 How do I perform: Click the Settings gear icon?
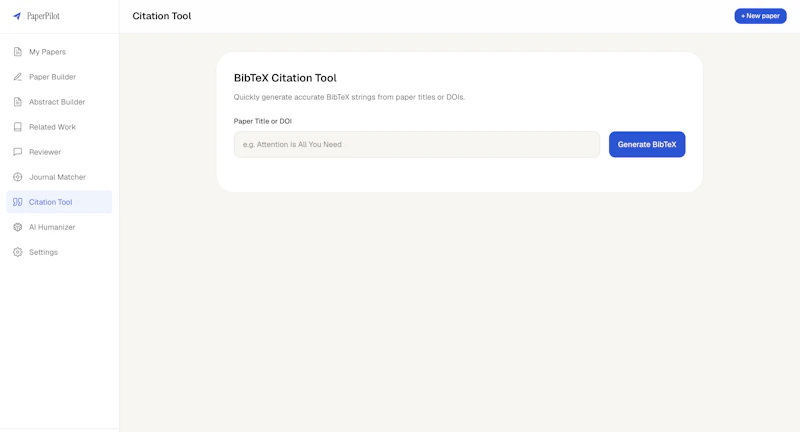pyautogui.click(x=17, y=252)
